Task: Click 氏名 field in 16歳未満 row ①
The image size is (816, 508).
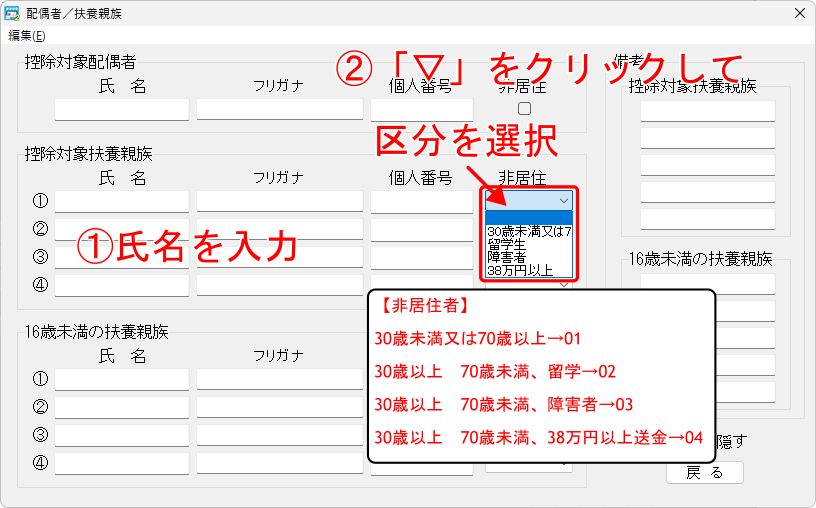Action: [122, 379]
